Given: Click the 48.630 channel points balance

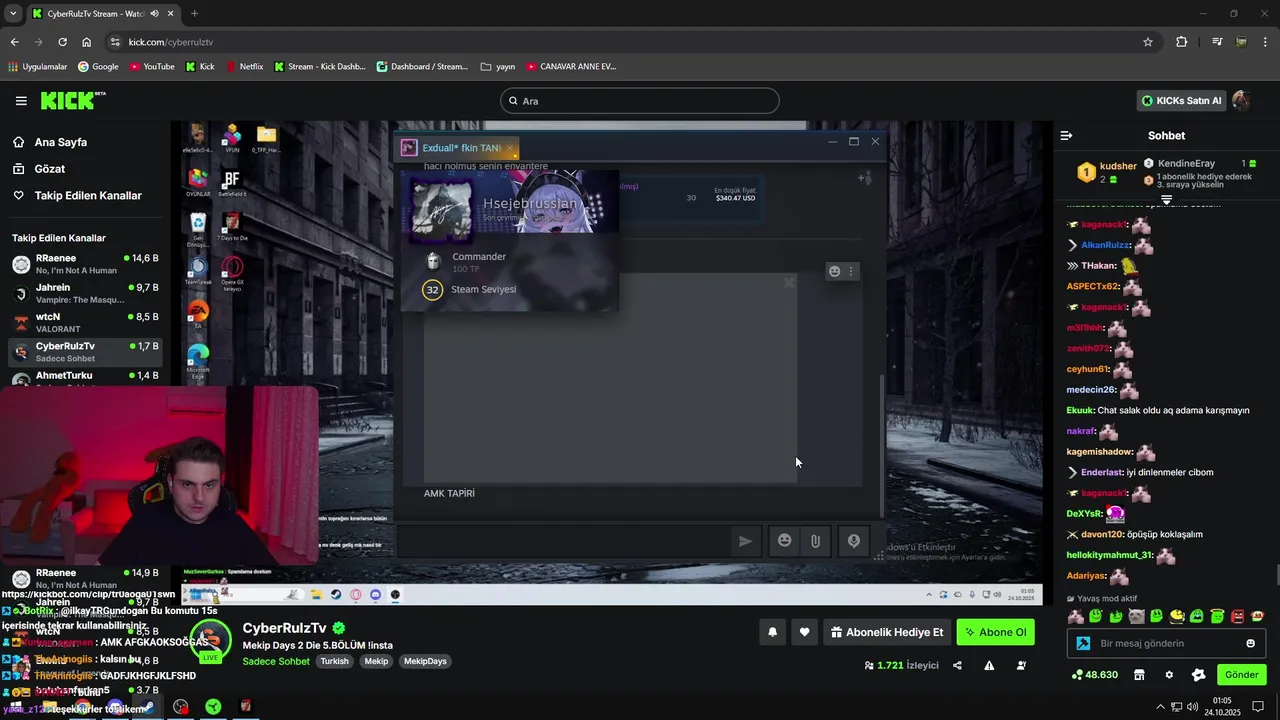Looking at the screenshot, I should pyautogui.click(x=1094, y=675).
